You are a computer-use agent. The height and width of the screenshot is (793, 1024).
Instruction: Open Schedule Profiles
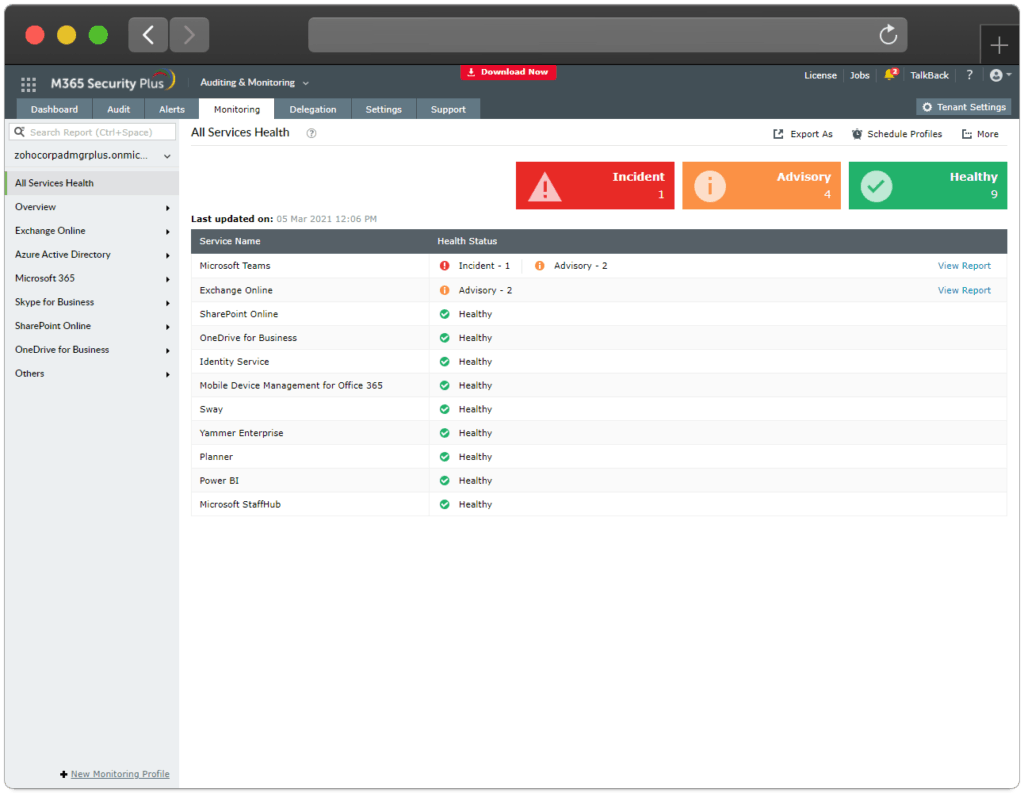tap(897, 134)
